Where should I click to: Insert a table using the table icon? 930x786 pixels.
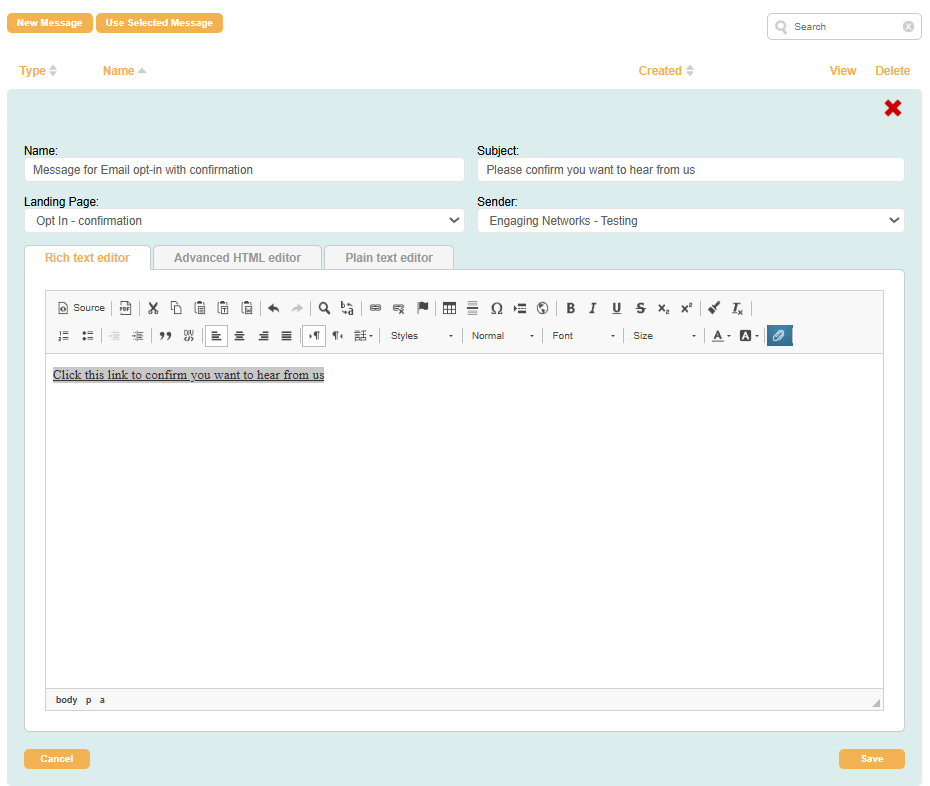449,308
